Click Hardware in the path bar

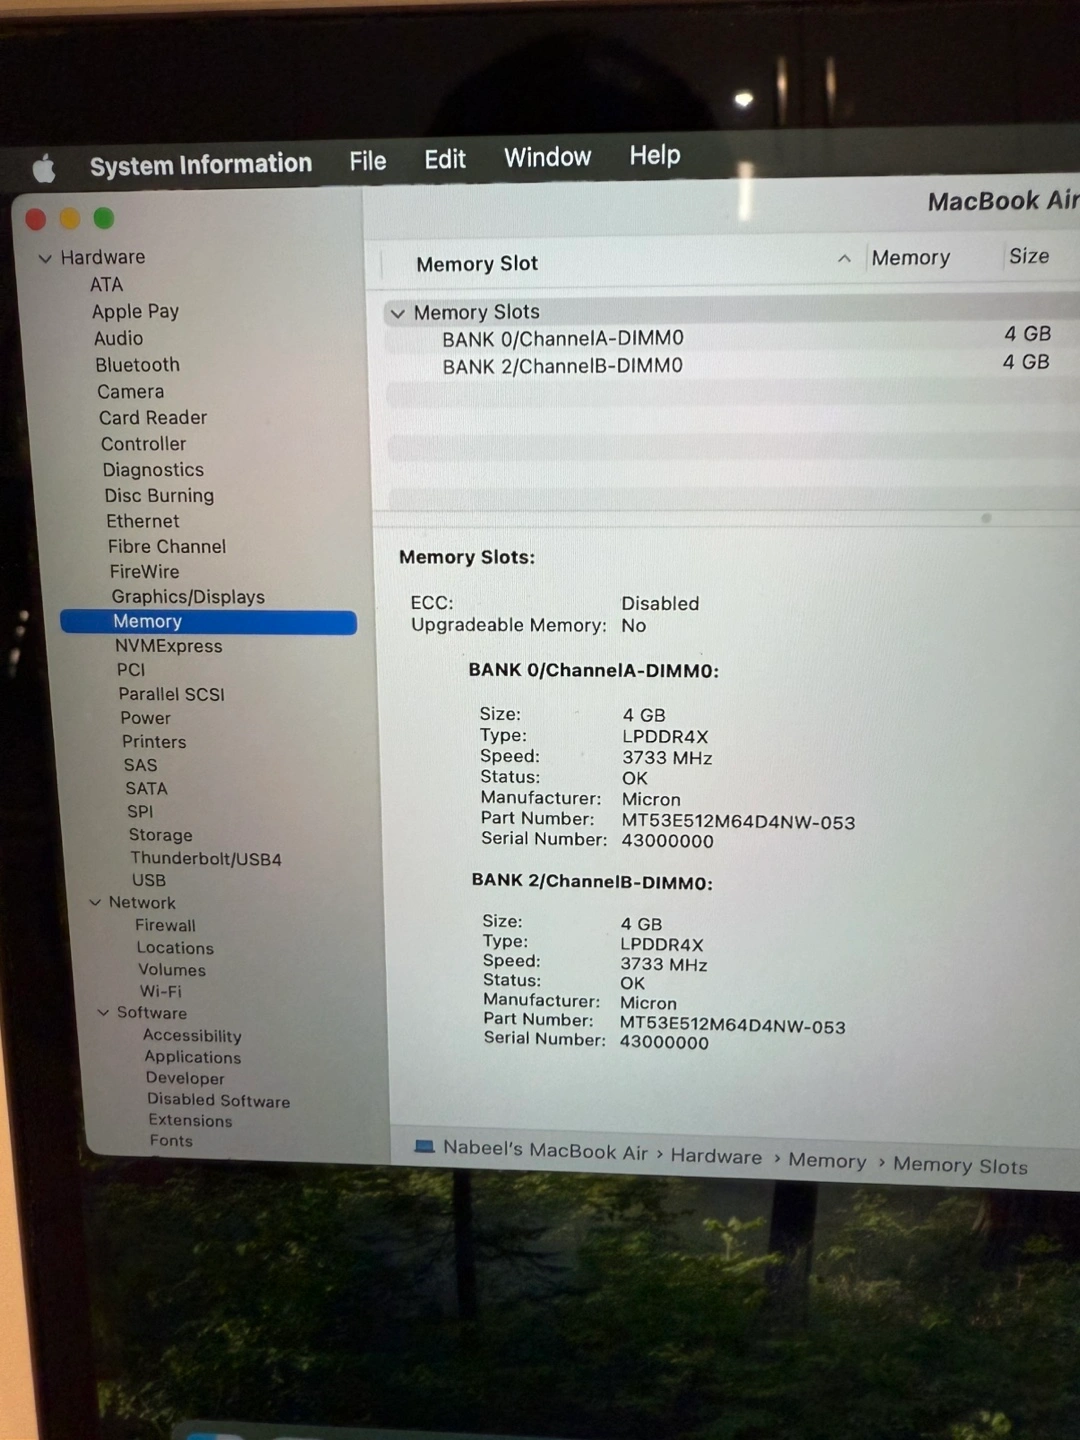[x=716, y=1156]
